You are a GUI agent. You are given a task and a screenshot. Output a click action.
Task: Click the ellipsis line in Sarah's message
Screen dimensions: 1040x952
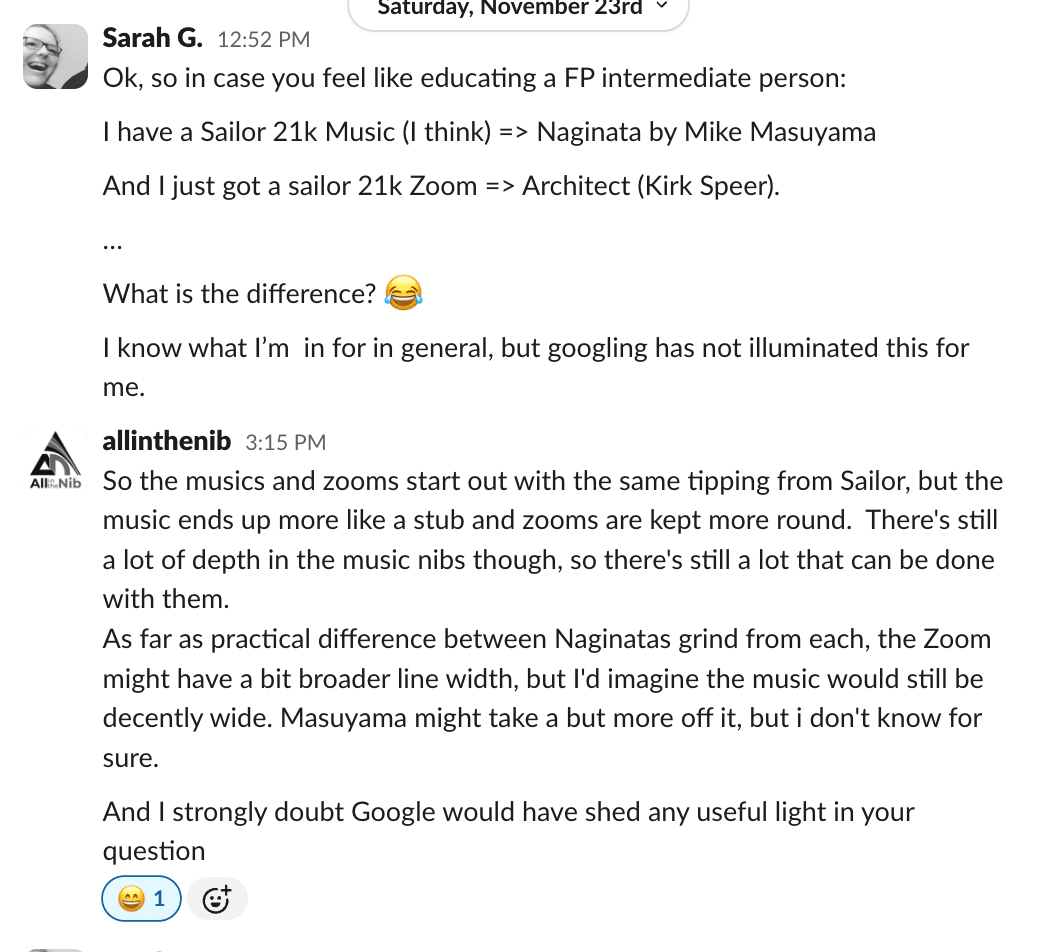pyautogui.click(x=113, y=242)
